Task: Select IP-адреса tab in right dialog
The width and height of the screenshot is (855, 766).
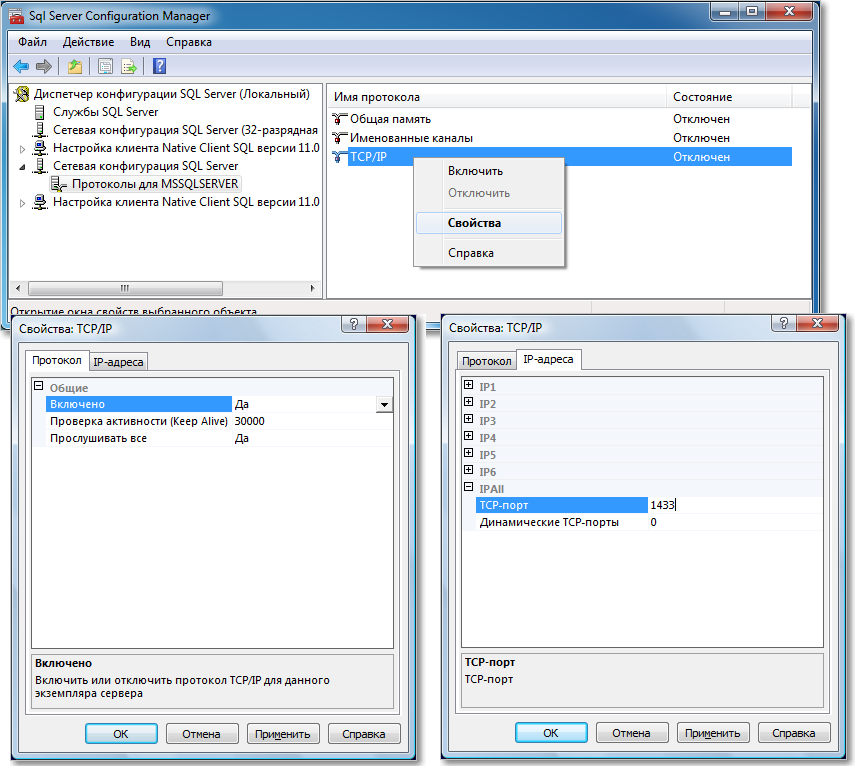Action: click(x=548, y=359)
